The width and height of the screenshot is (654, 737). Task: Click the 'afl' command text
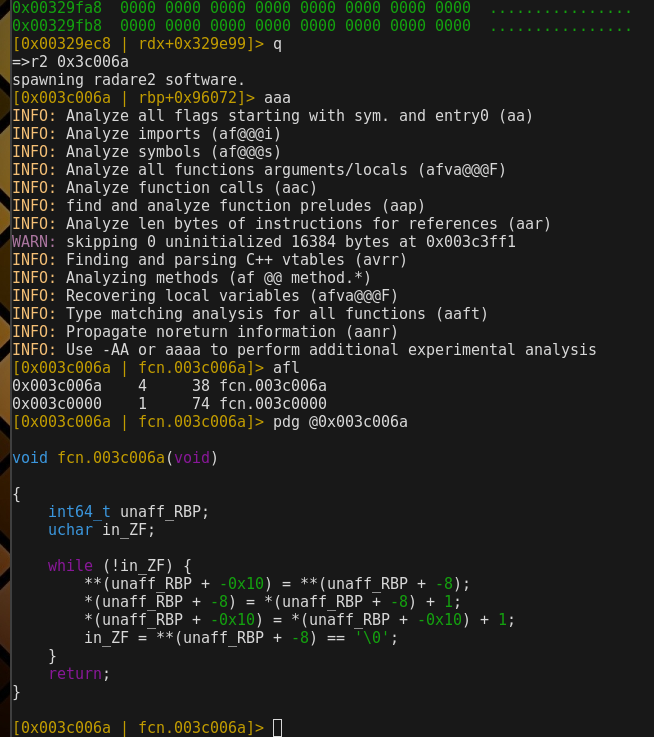click(286, 368)
